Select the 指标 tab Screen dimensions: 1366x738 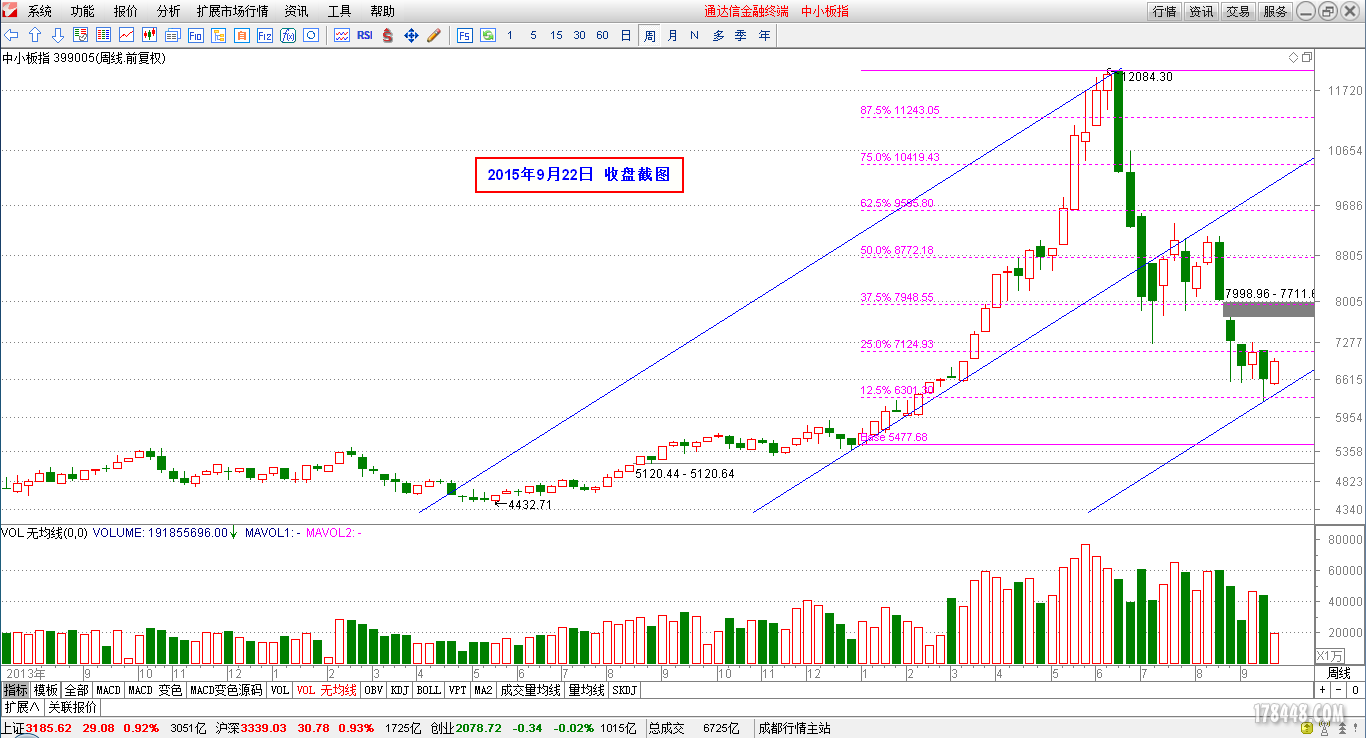click(15, 690)
